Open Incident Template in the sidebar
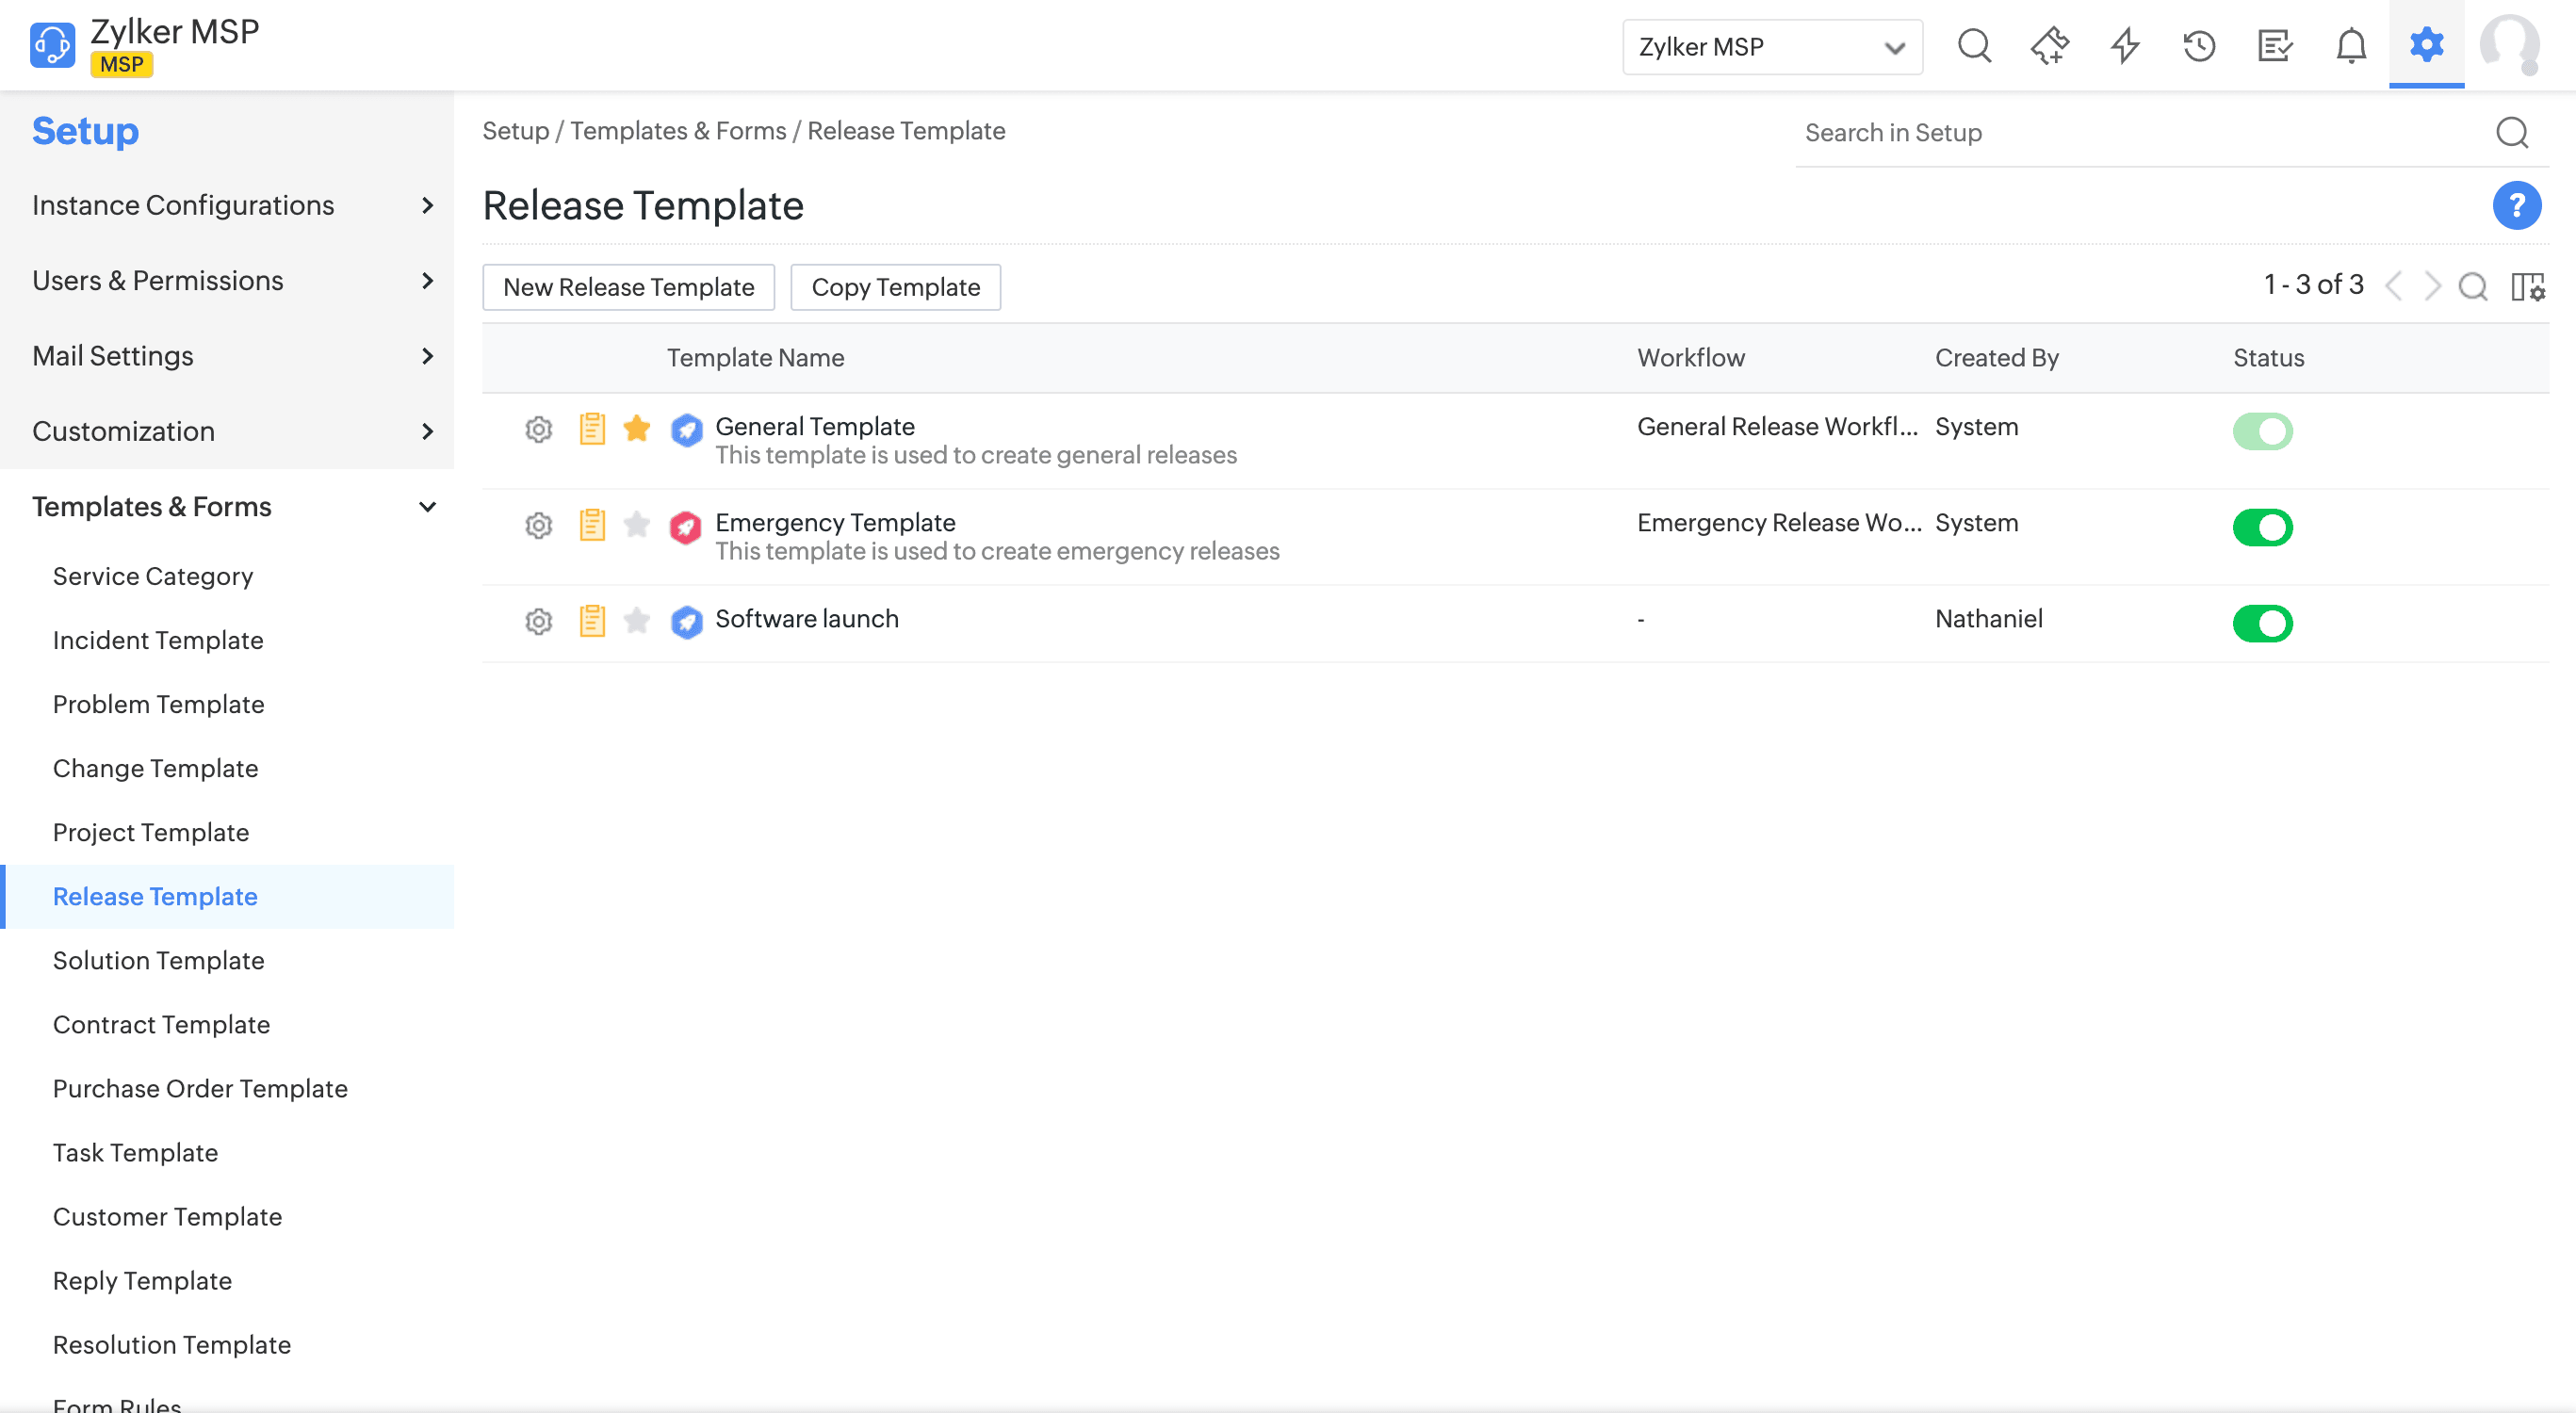The image size is (2576, 1413). (158, 641)
